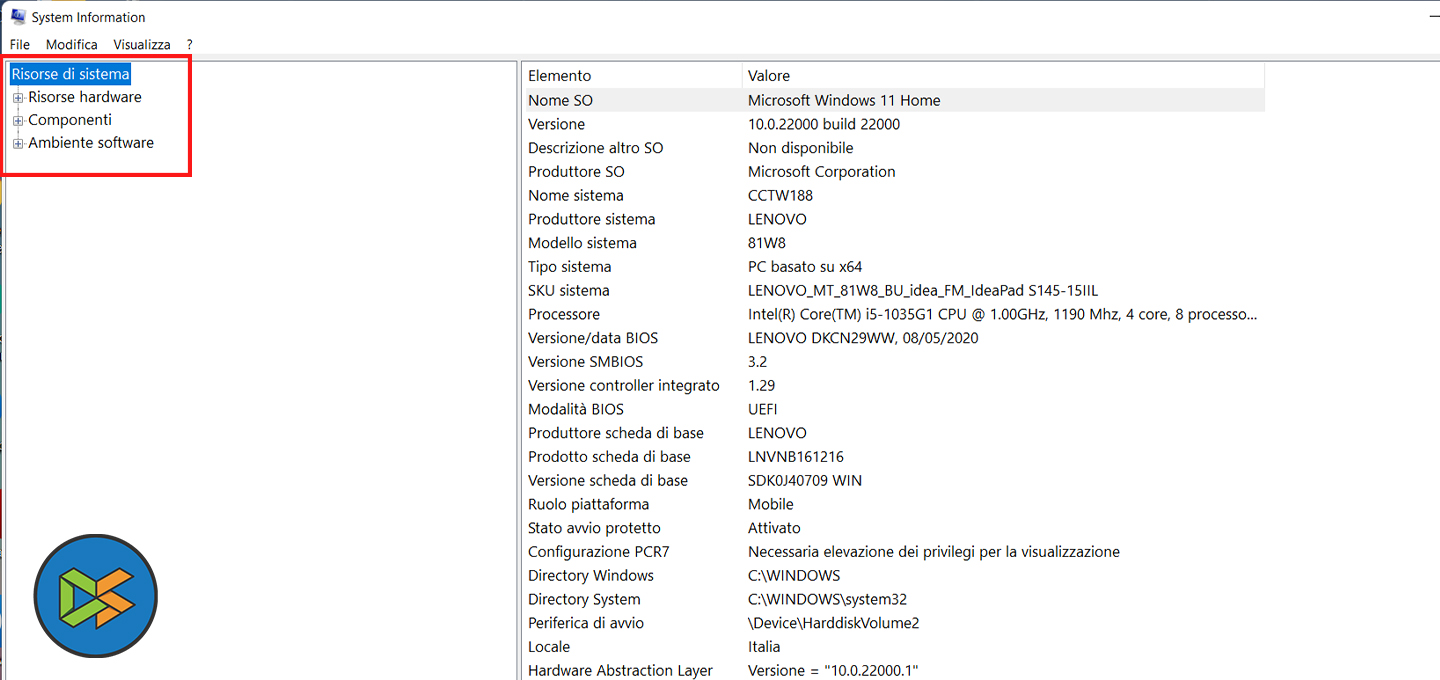This screenshot has height=680, width=1440.
Task: Click the 1.29 controller value
Action: tap(762, 385)
